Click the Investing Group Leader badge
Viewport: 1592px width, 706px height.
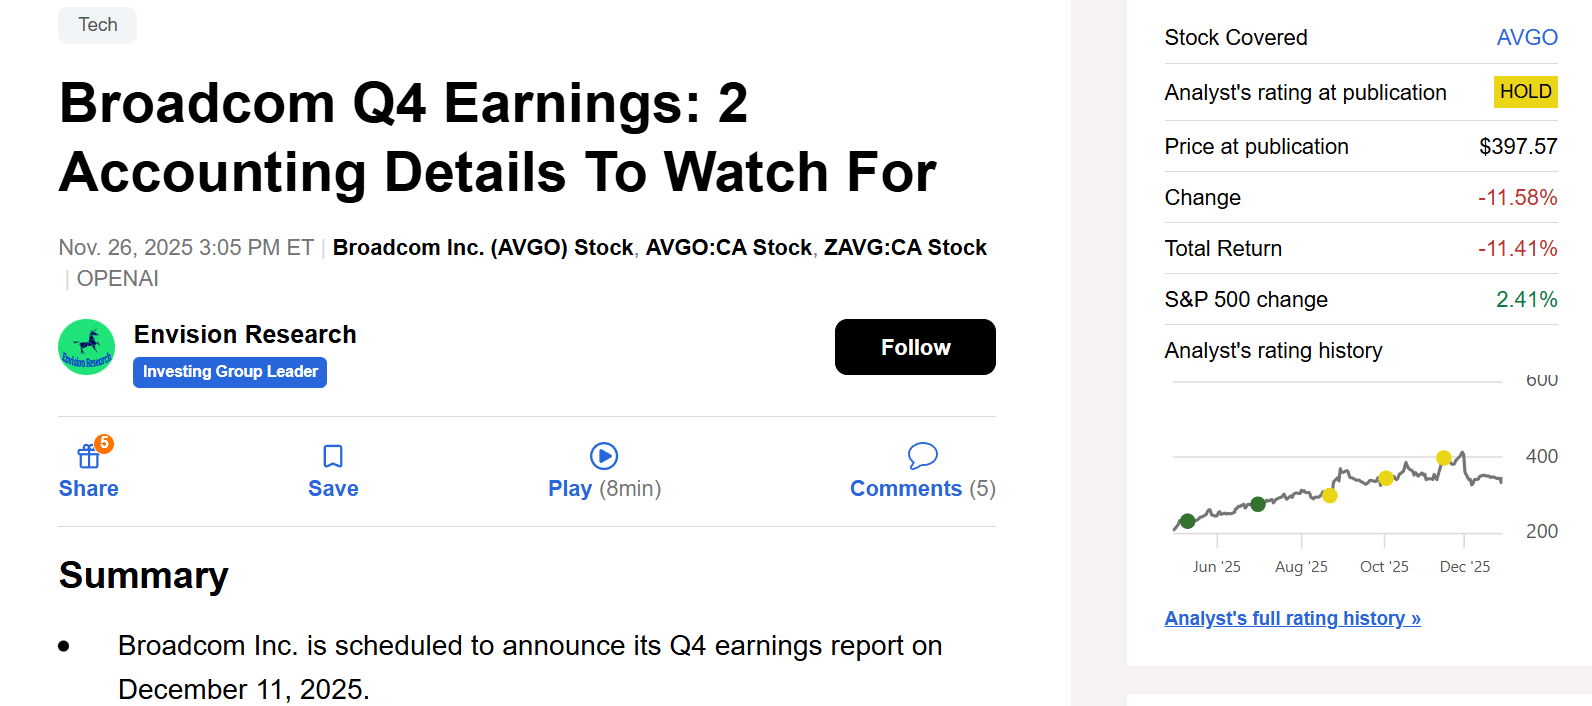[x=230, y=372]
